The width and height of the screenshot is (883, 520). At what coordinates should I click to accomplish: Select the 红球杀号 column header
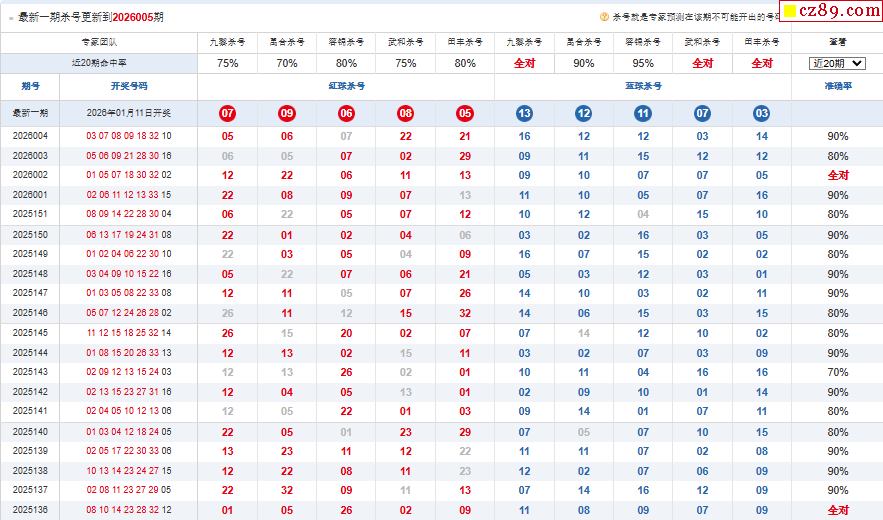(x=346, y=86)
